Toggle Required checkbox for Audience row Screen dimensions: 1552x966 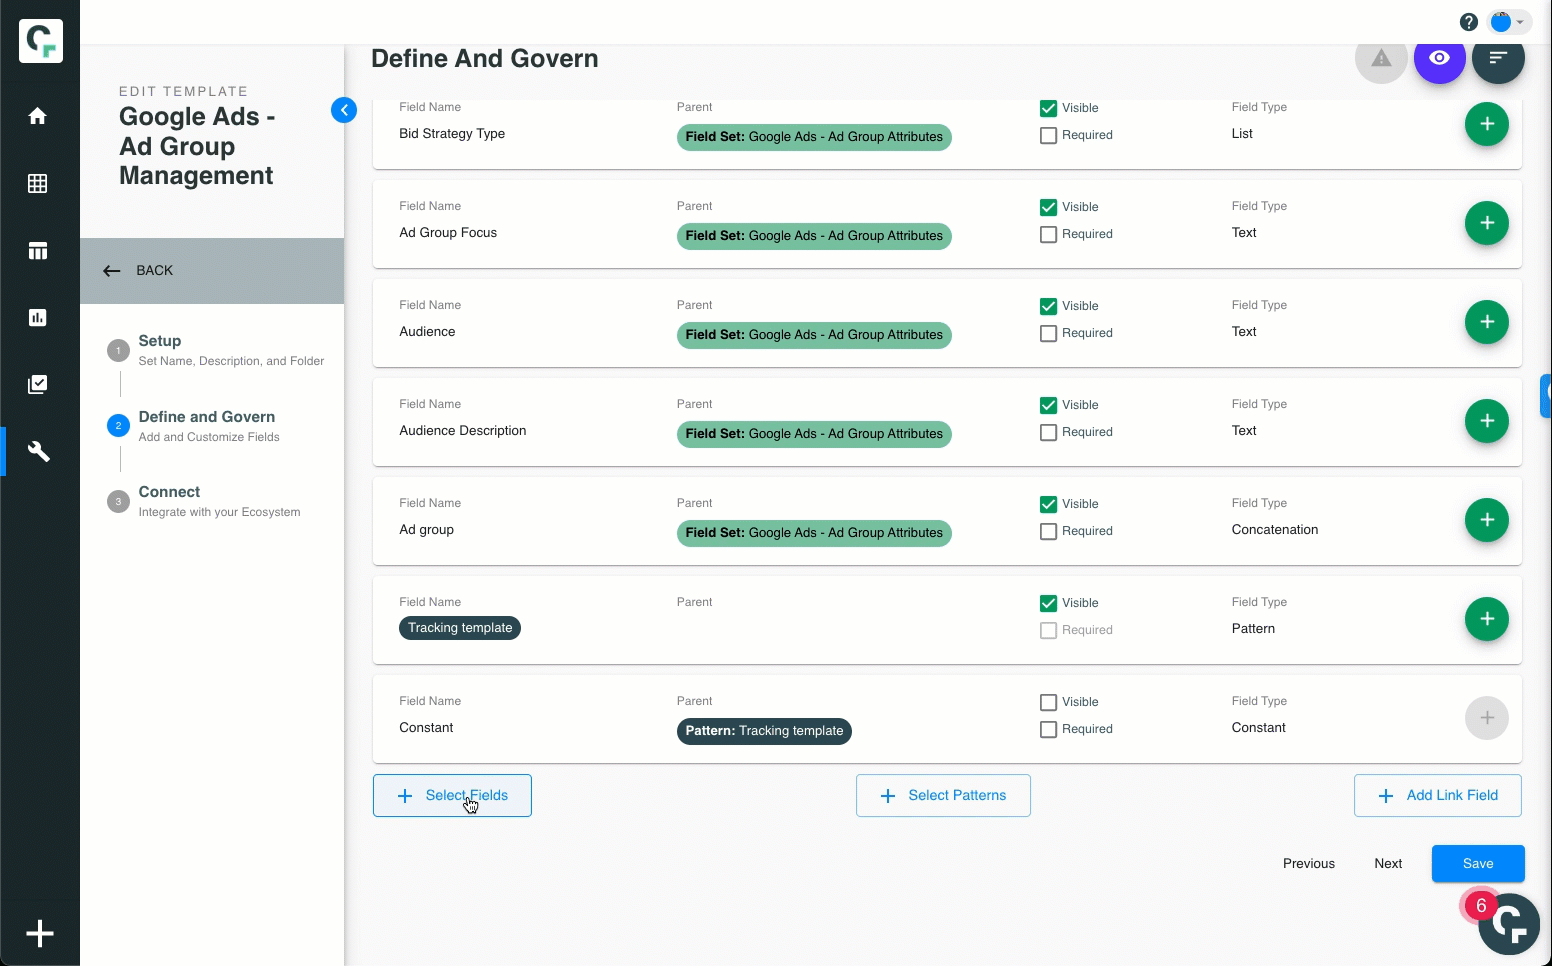pos(1048,333)
